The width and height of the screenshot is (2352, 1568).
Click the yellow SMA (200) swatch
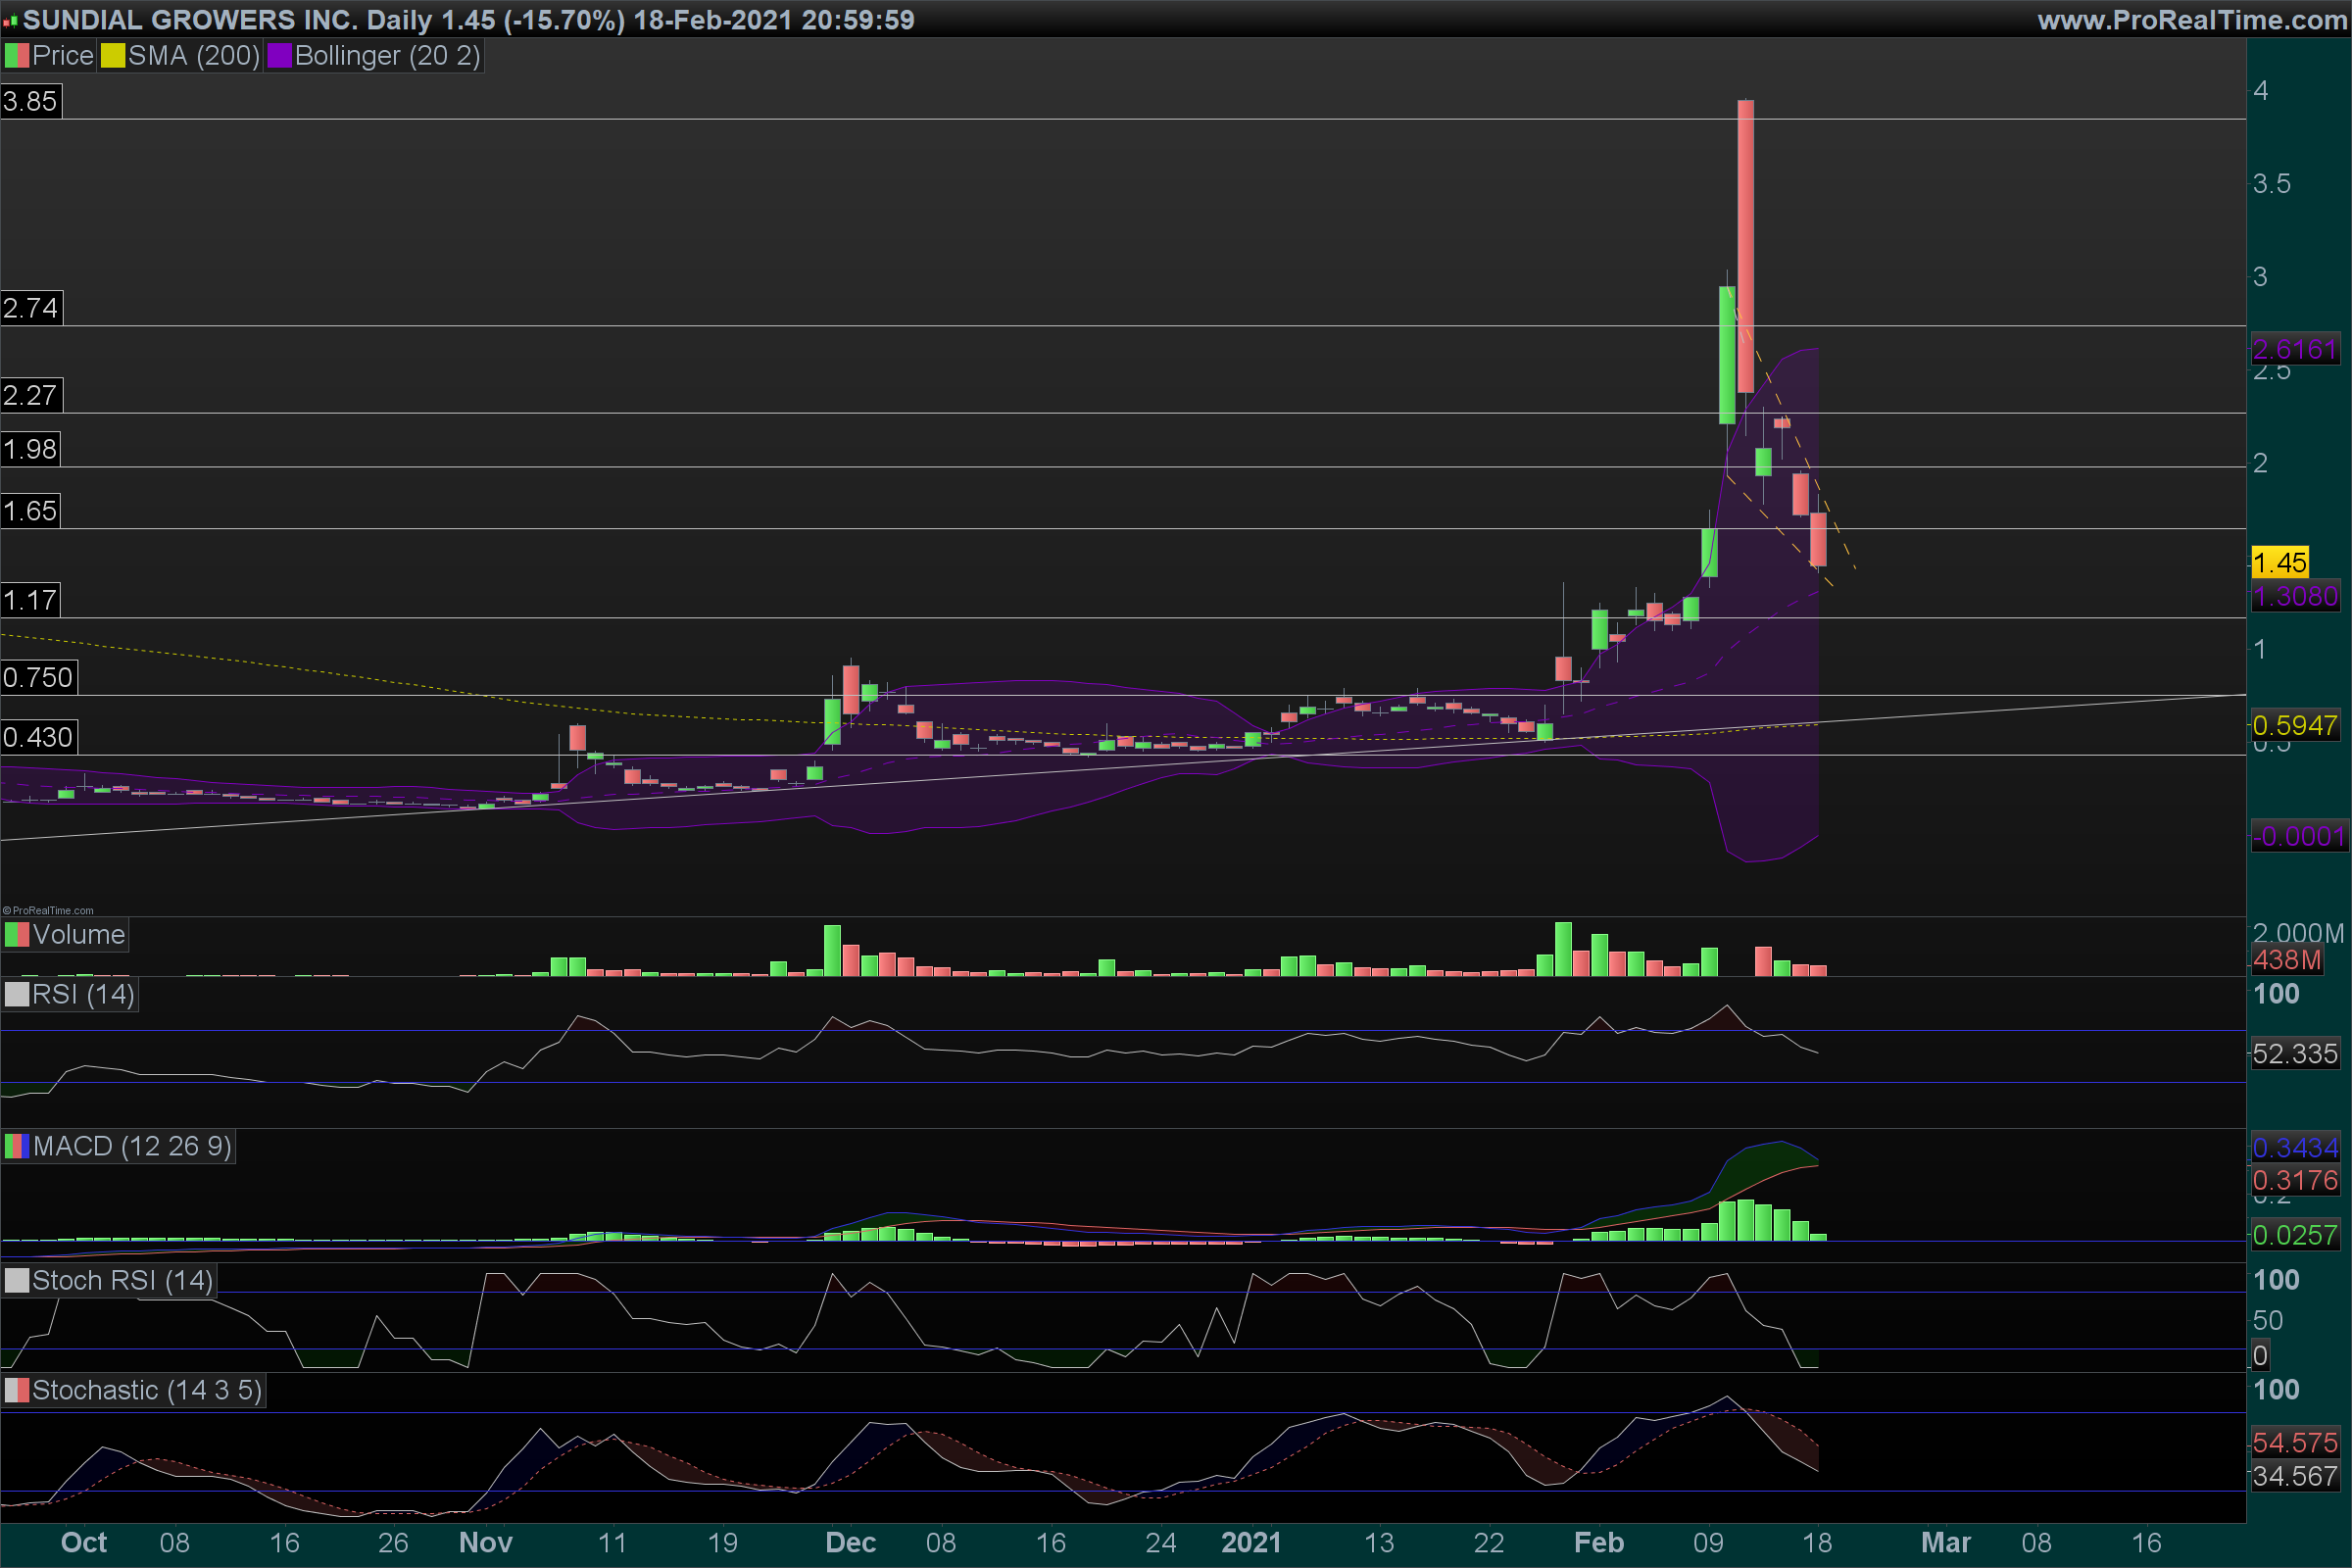coord(113,56)
